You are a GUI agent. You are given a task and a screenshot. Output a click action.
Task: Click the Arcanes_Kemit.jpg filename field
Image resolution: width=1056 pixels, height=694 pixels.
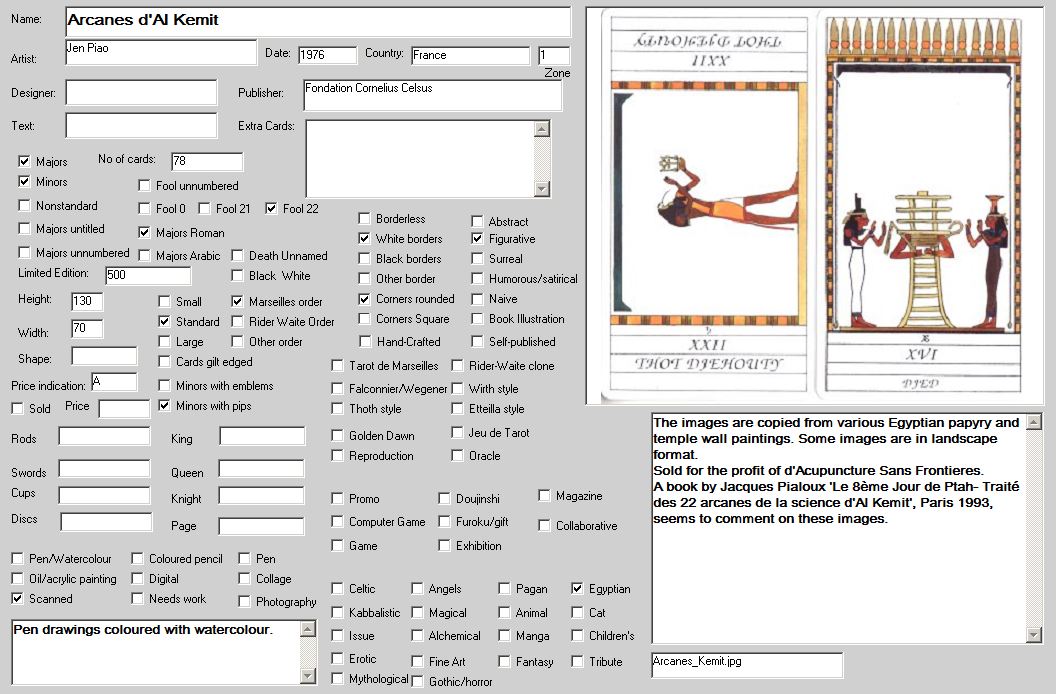tap(746, 665)
